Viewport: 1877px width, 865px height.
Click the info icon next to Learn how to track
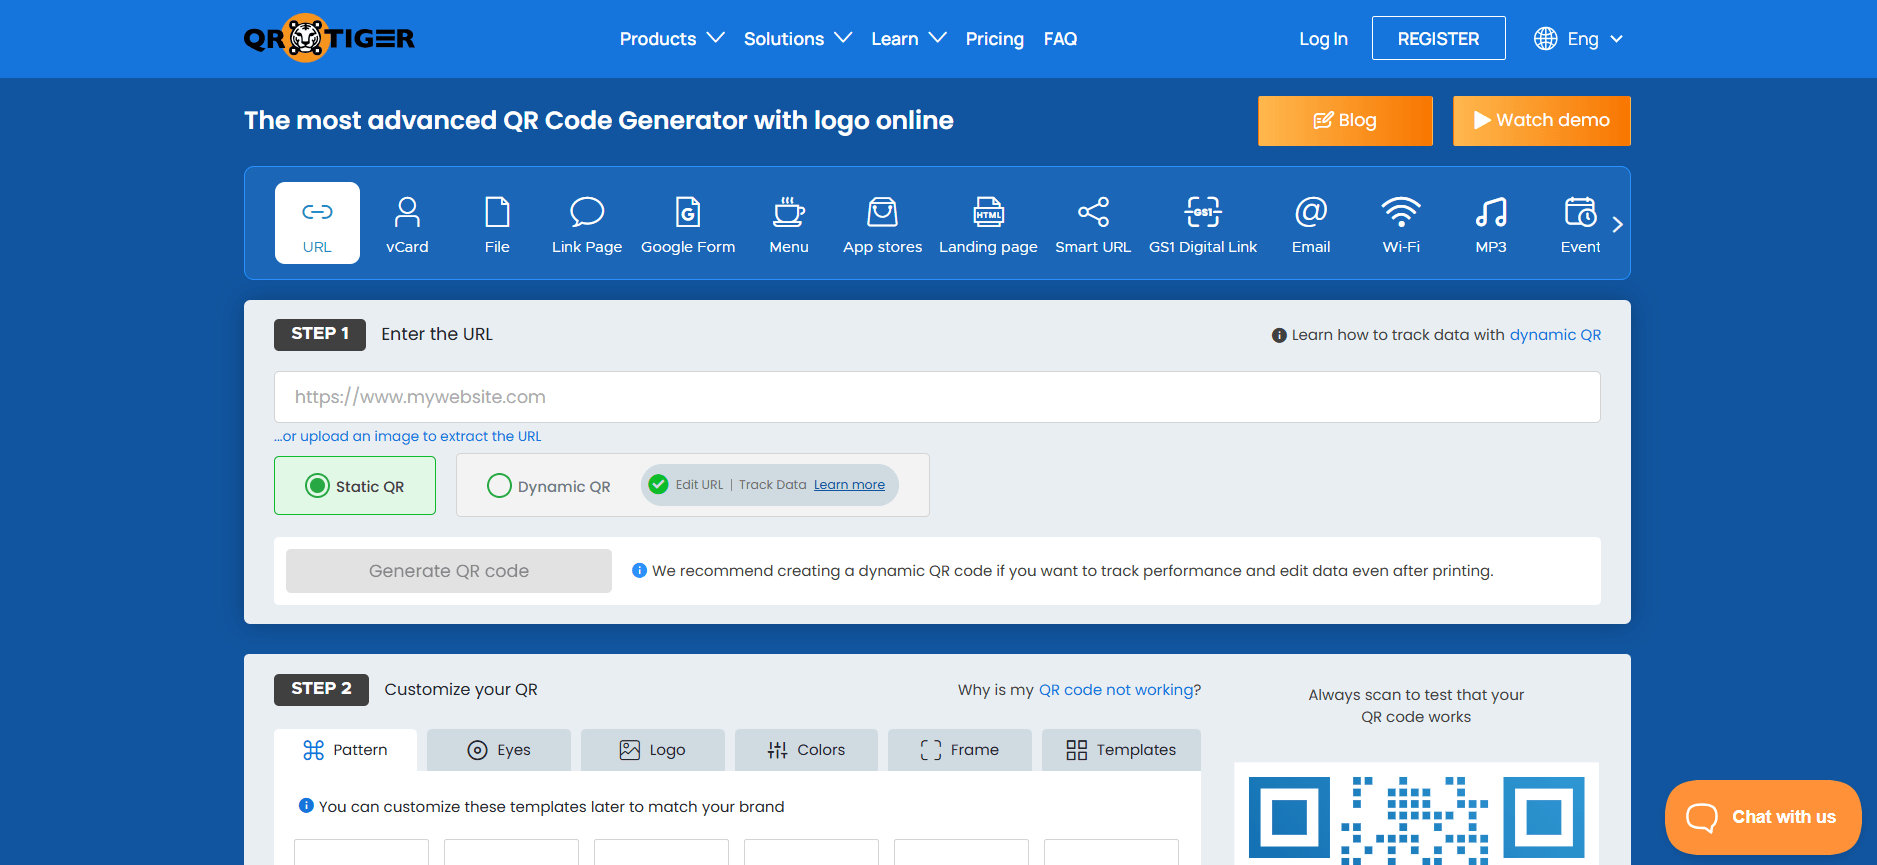1279,335
